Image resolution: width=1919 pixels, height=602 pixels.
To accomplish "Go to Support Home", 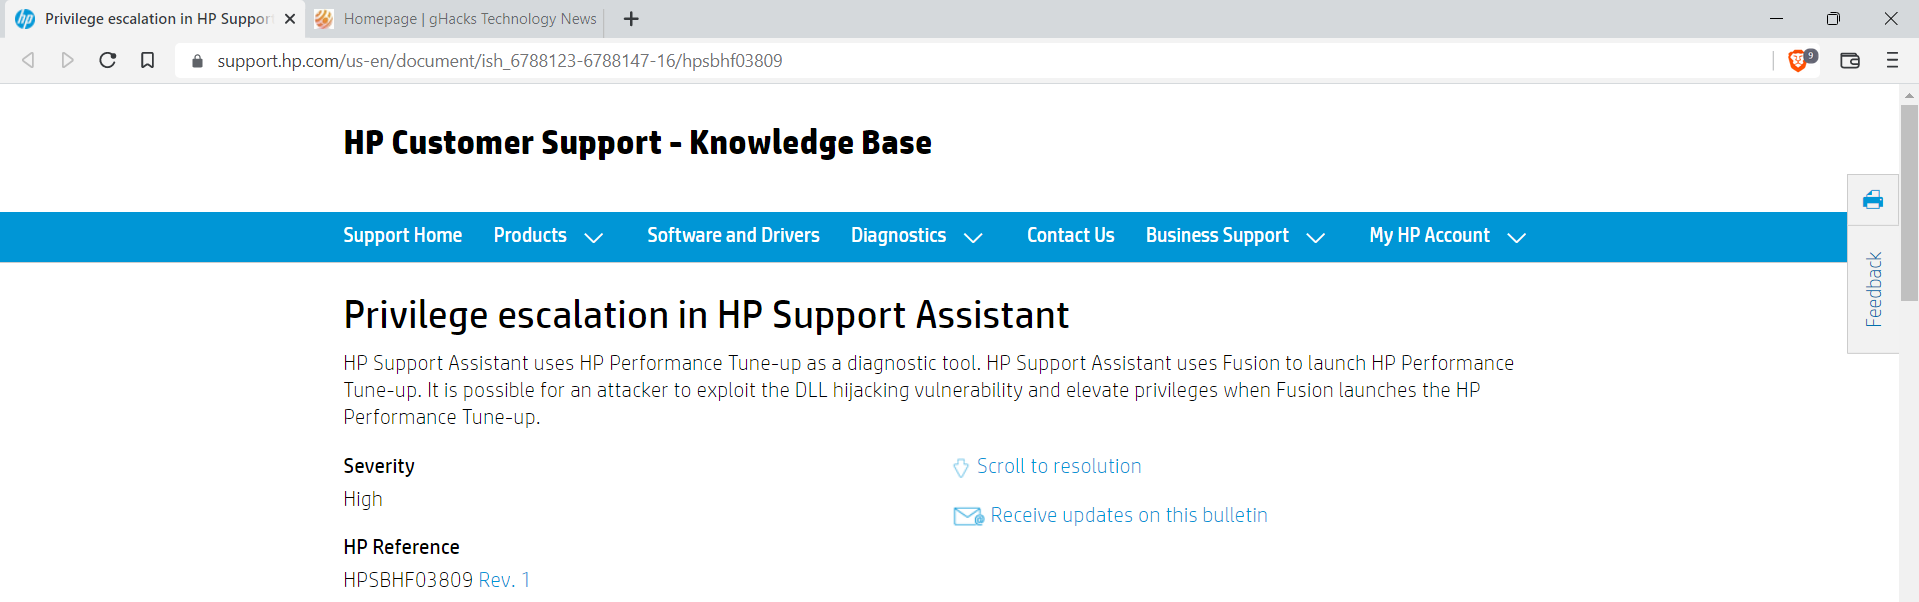I will click(402, 236).
